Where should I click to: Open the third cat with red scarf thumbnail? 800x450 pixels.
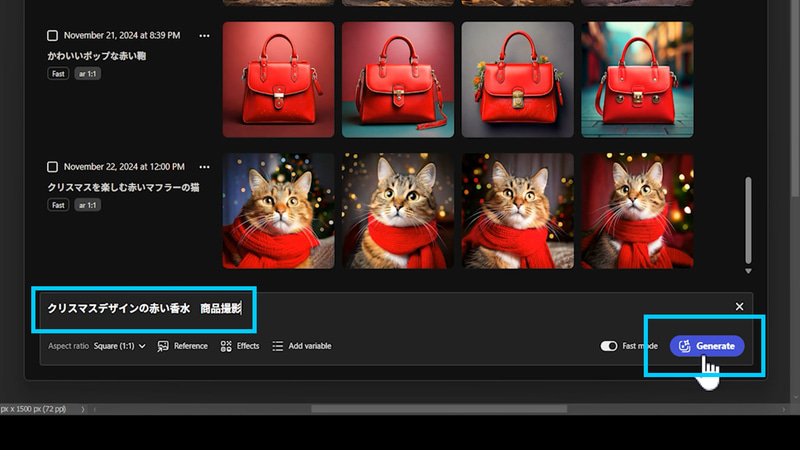tap(518, 211)
